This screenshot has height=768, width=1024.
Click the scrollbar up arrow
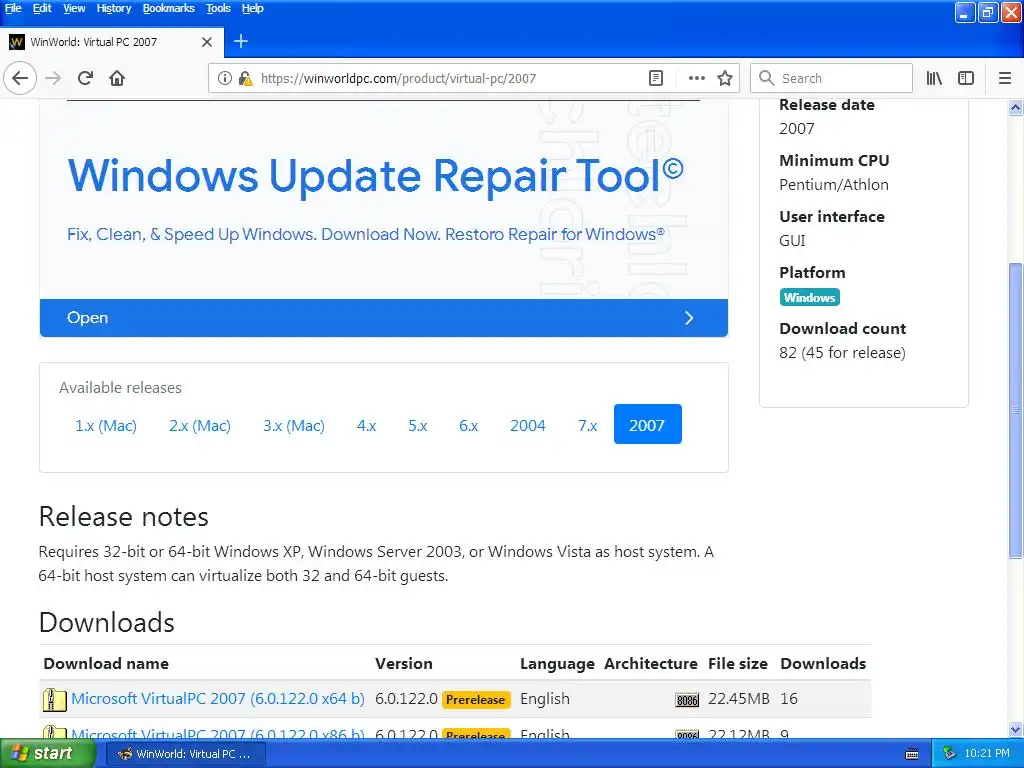click(x=1016, y=108)
